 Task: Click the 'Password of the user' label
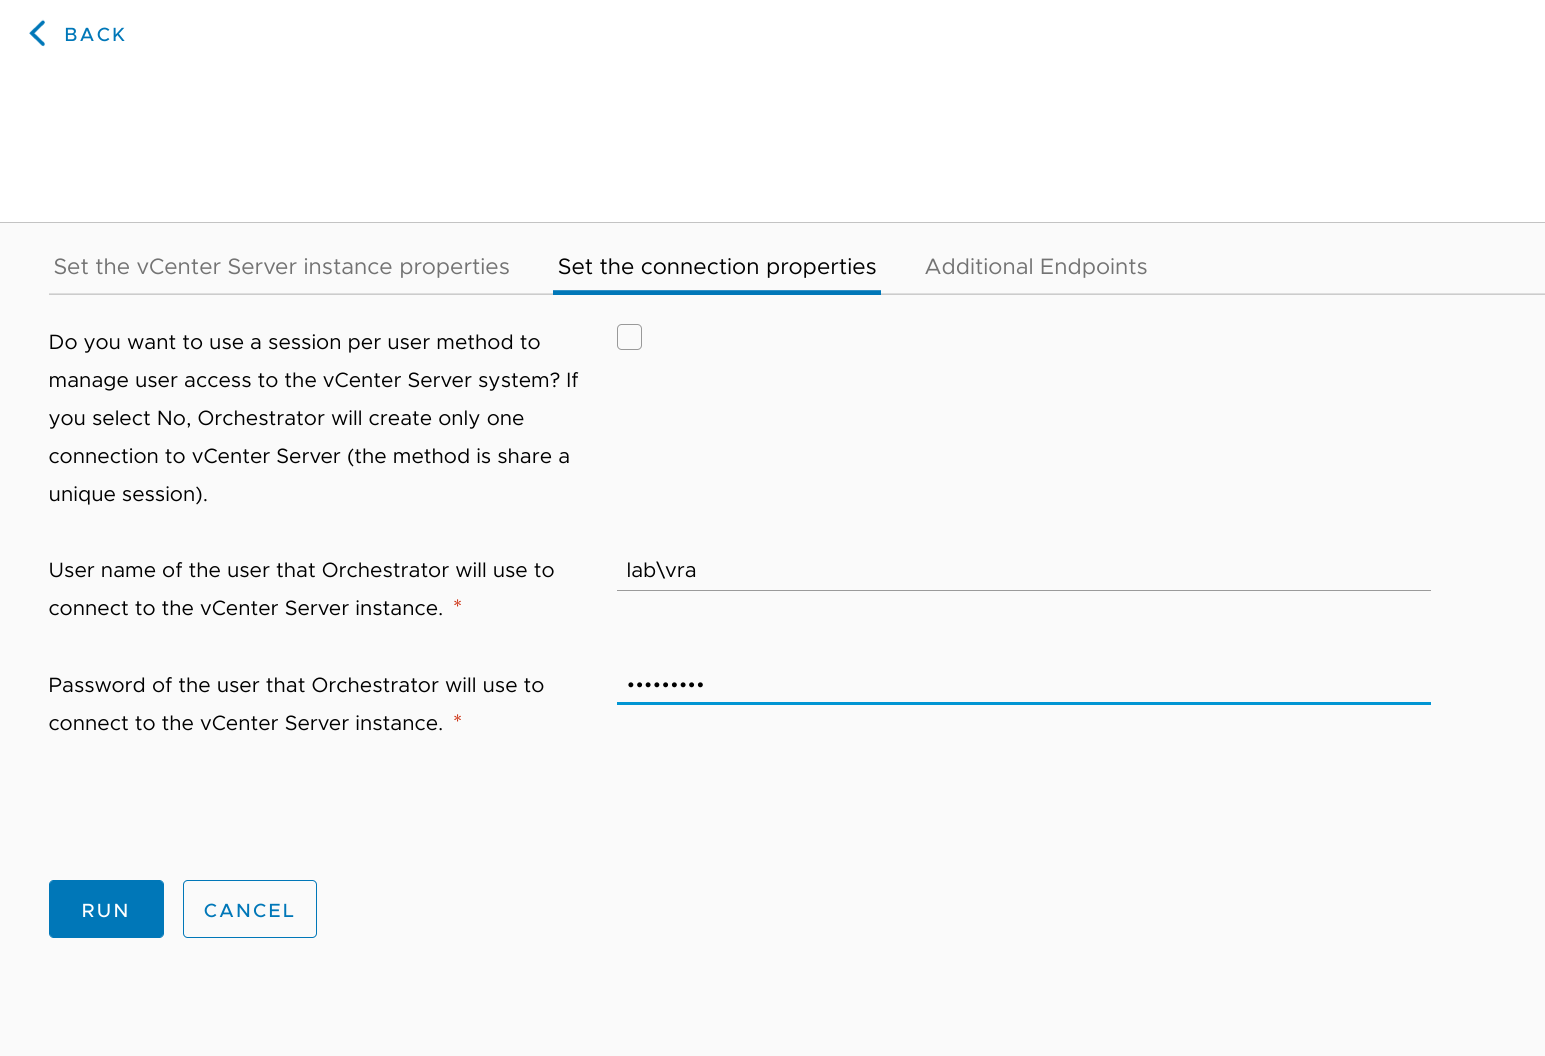pyautogui.click(x=296, y=704)
